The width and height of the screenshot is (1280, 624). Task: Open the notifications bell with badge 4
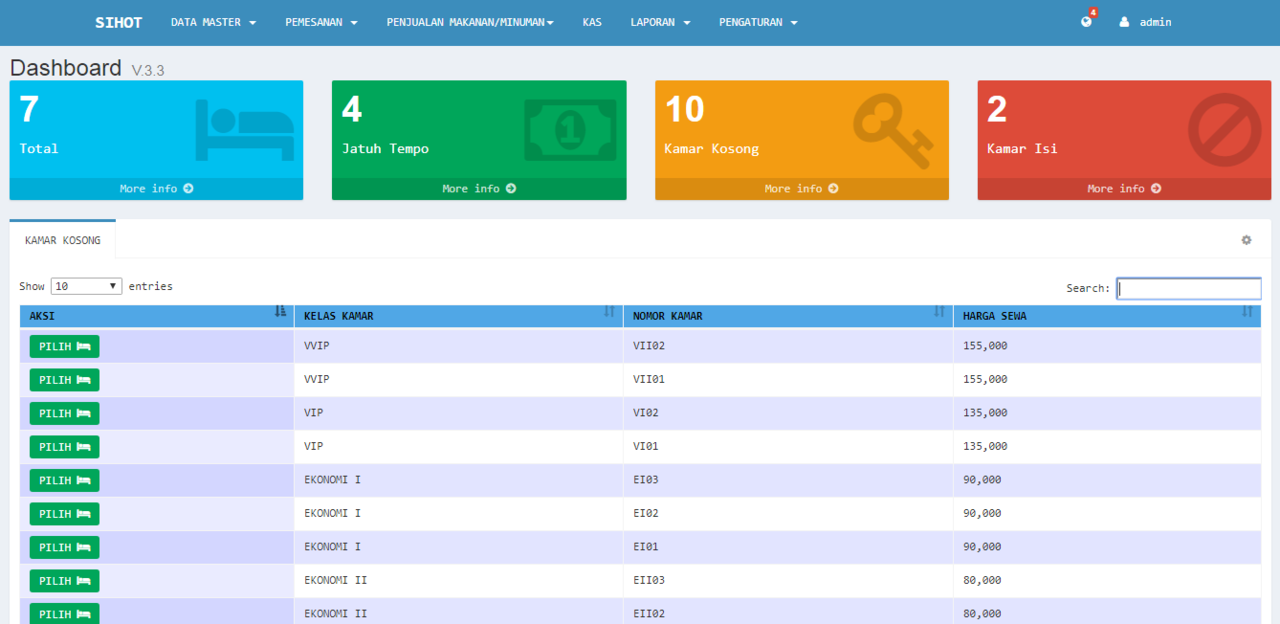(1085, 20)
